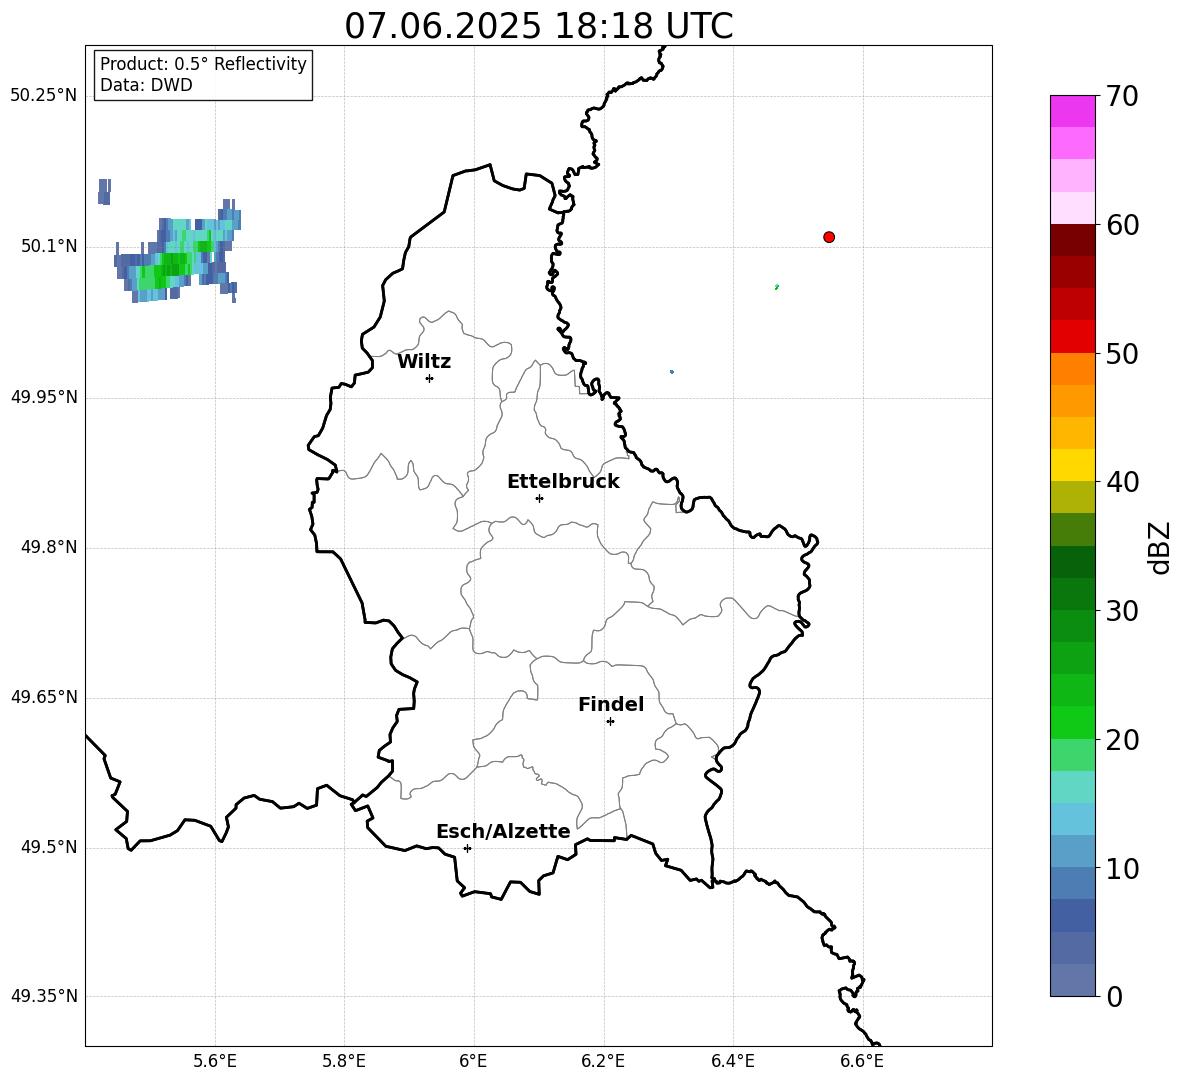Click the 50 colorbar tick label
This screenshot has width=1184, height=1081.
(x=1122, y=353)
